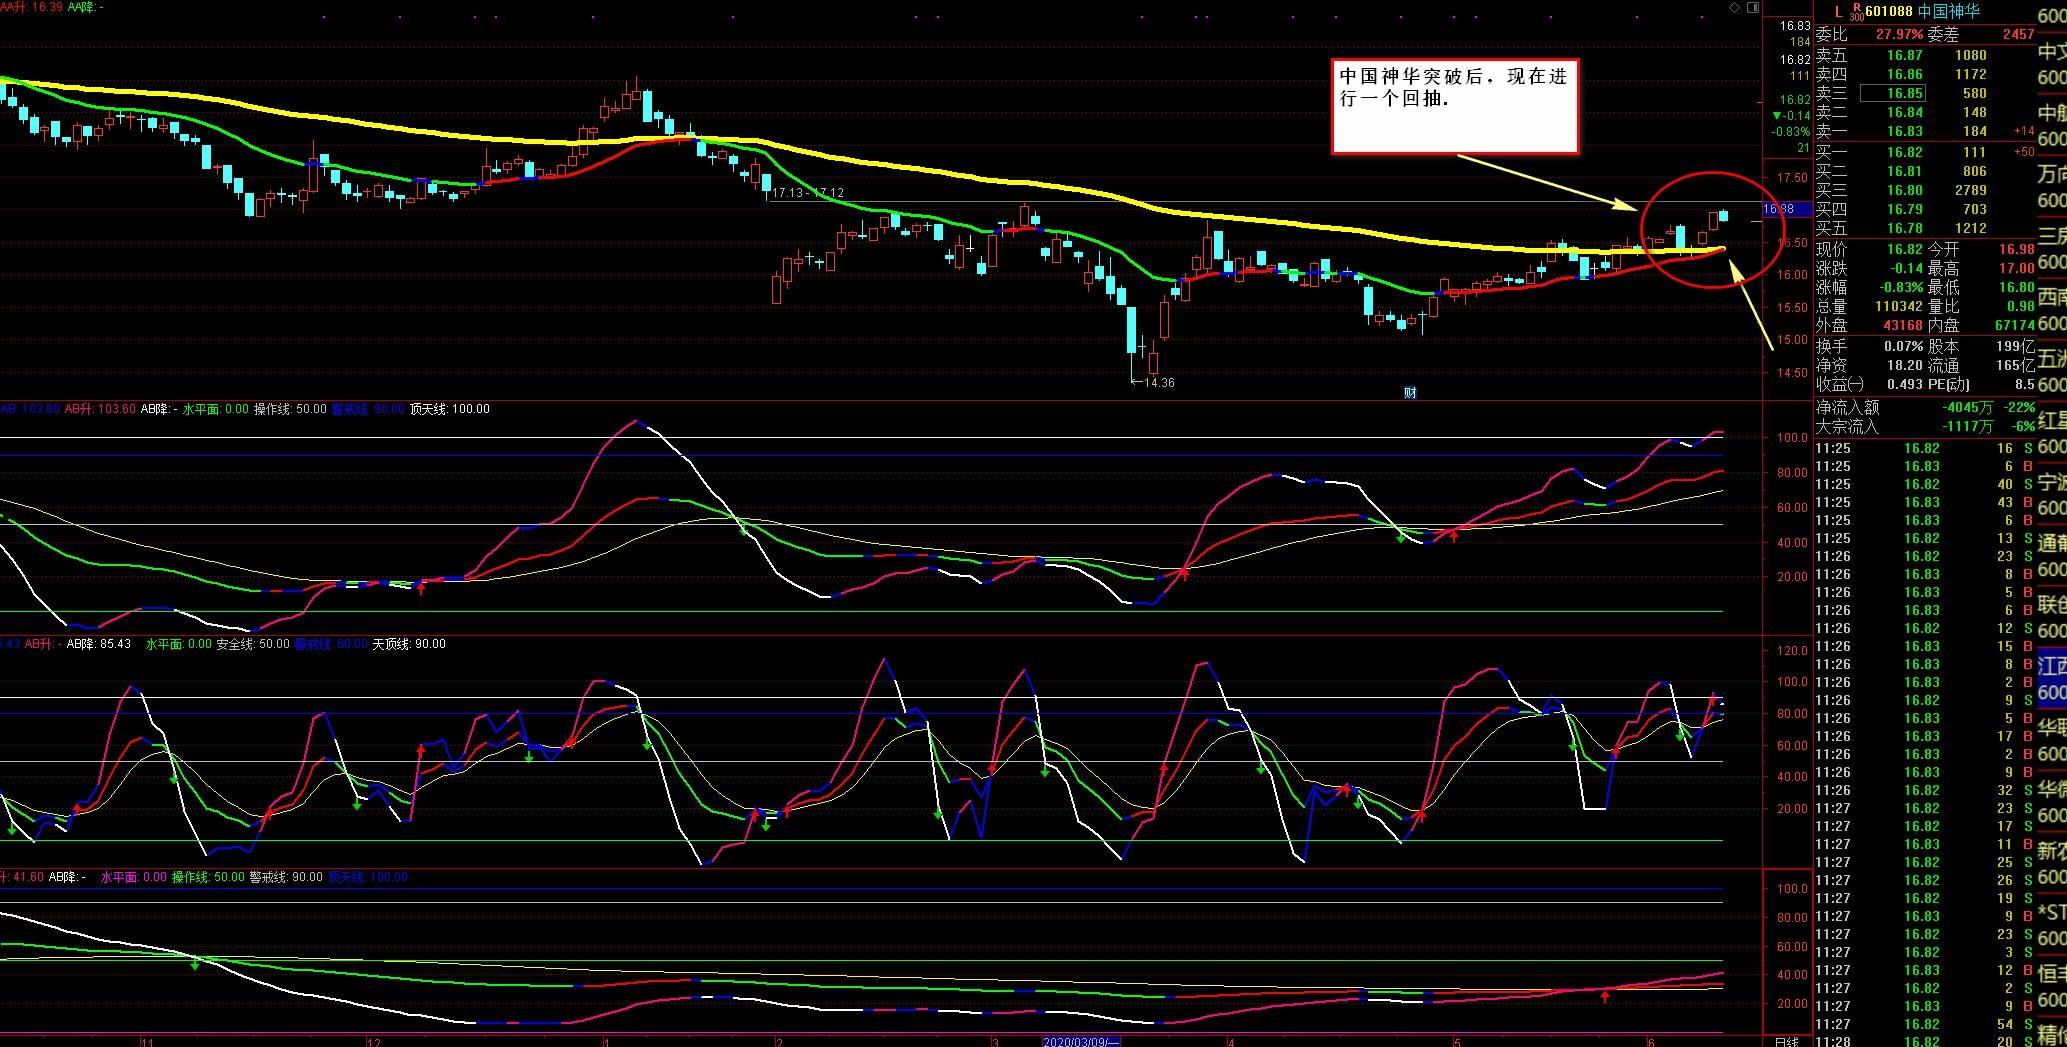Screen dimensions: 2067x1047
Task: Click the 顶天线: 100.00 label in the first indicator panel
Action: click(450, 409)
